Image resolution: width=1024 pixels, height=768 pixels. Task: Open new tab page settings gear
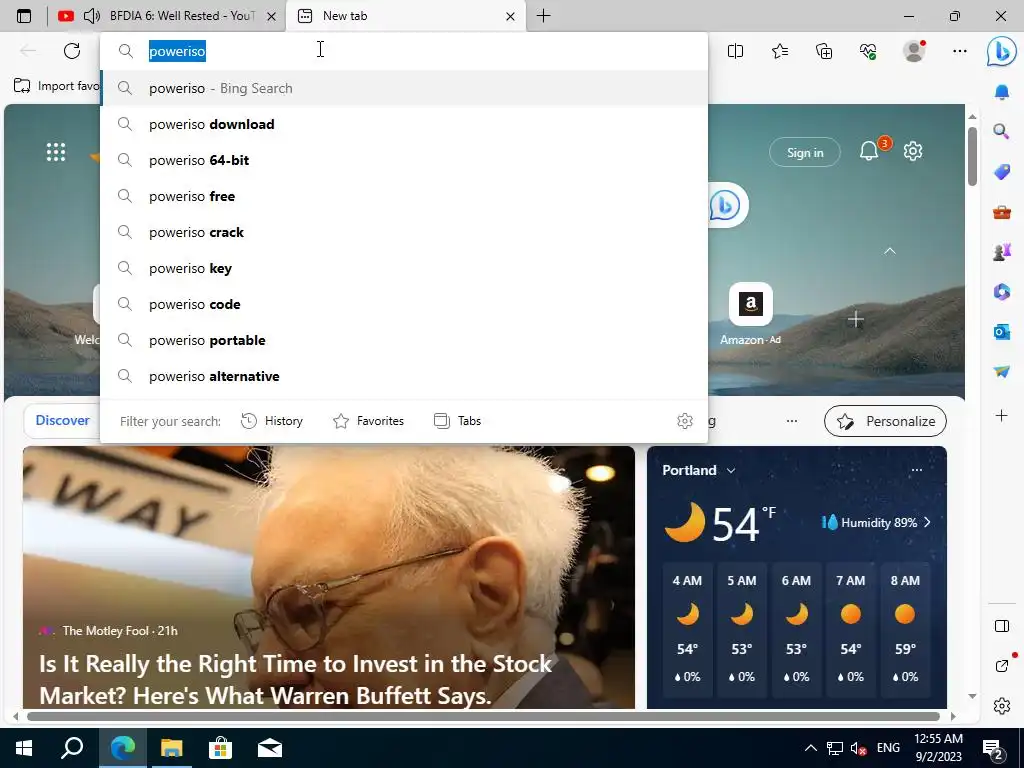click(x=913, y=152)
